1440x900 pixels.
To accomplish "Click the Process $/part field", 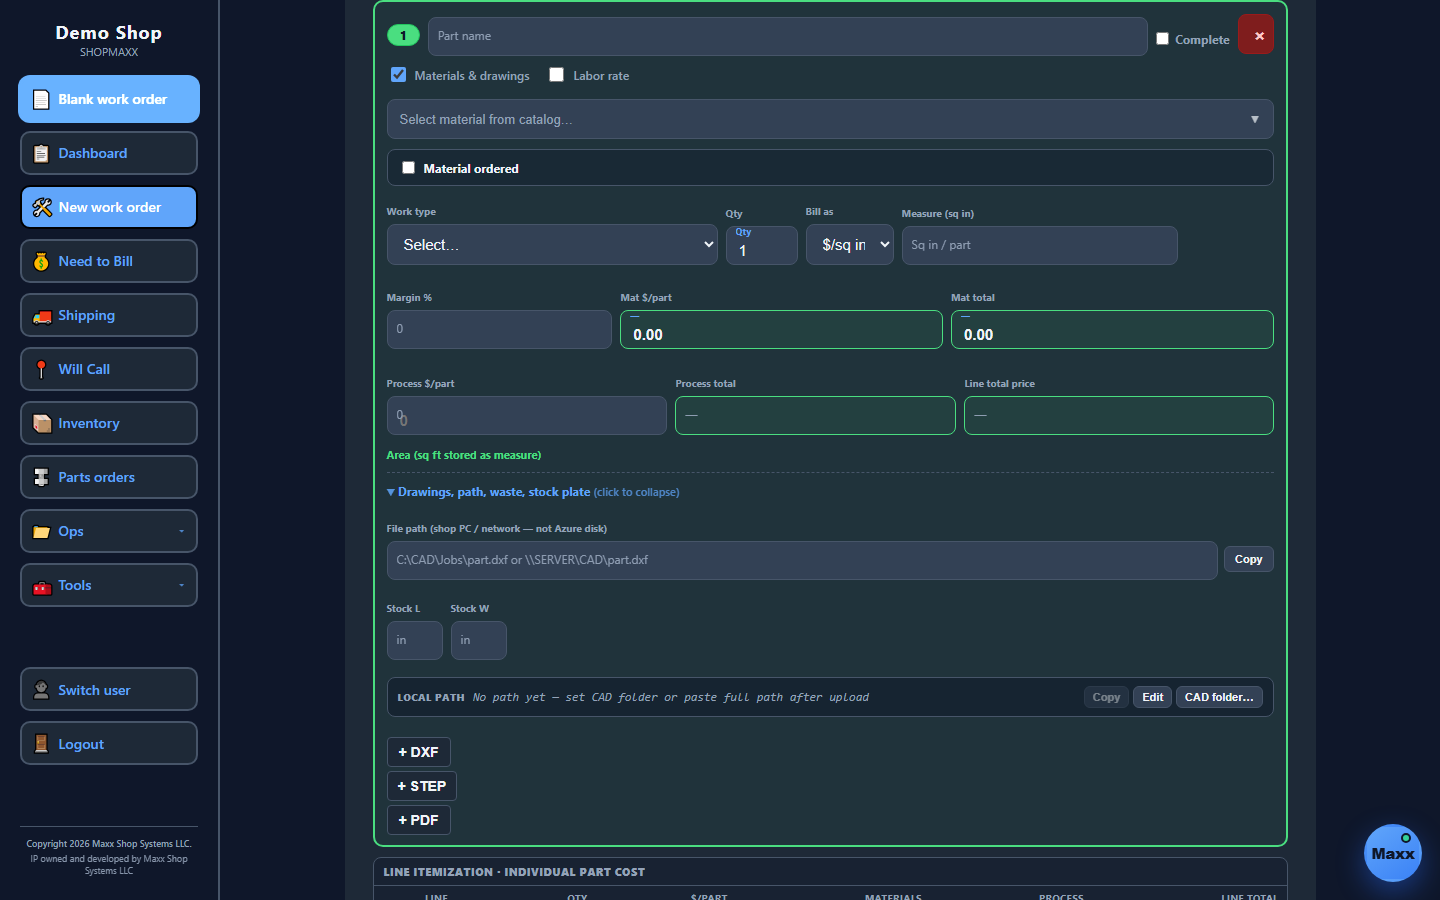I will tap(527, 415).
